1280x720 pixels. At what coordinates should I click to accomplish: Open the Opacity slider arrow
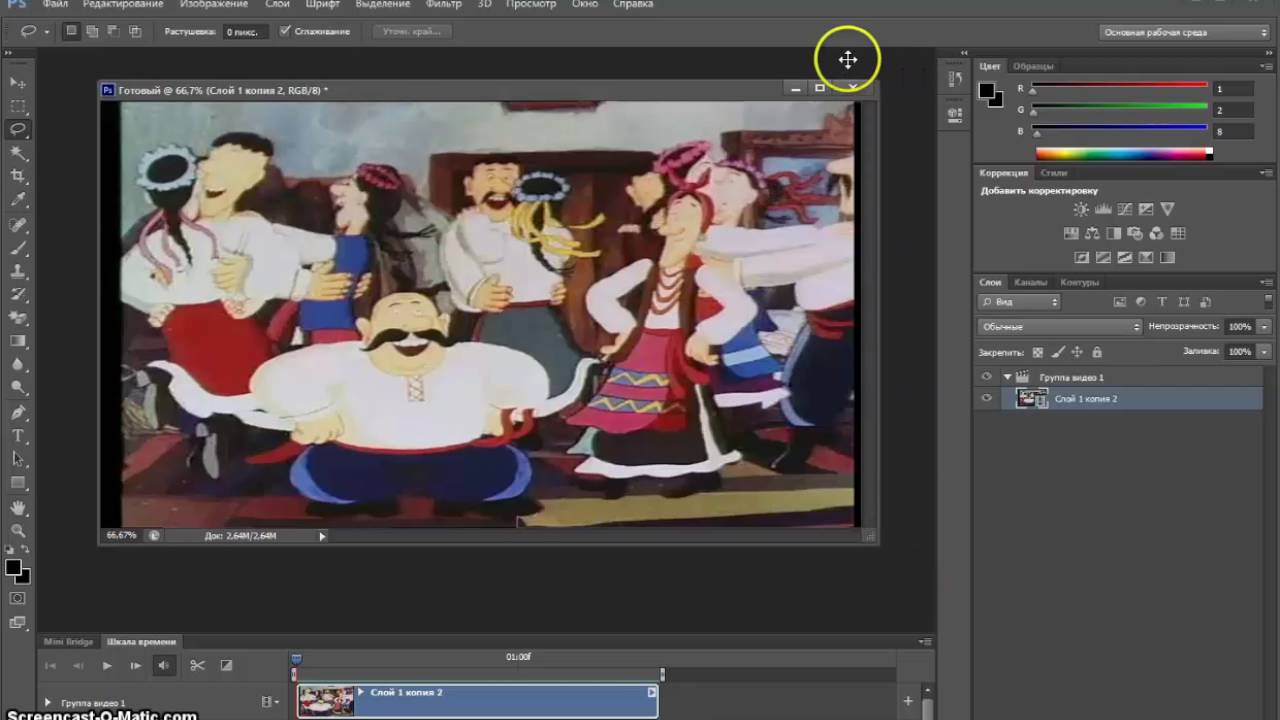(x=1264, y=326)
